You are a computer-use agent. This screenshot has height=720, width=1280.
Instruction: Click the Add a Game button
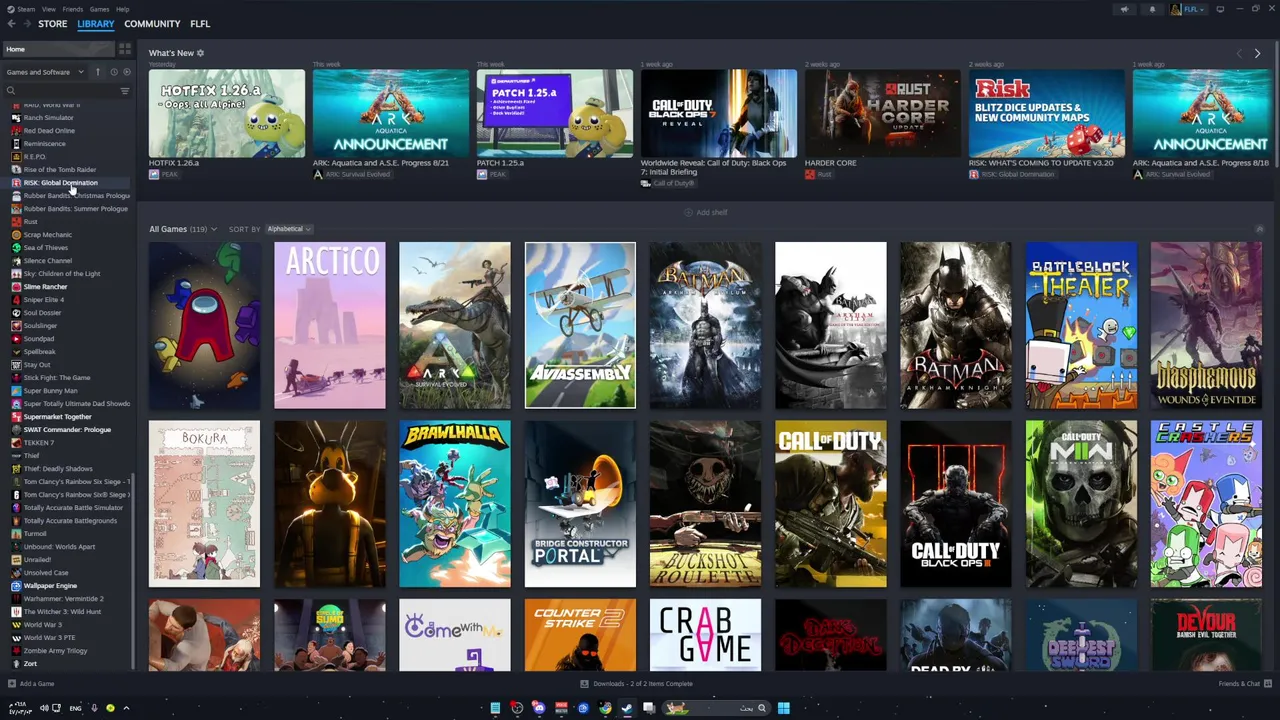tap(31, 684)
